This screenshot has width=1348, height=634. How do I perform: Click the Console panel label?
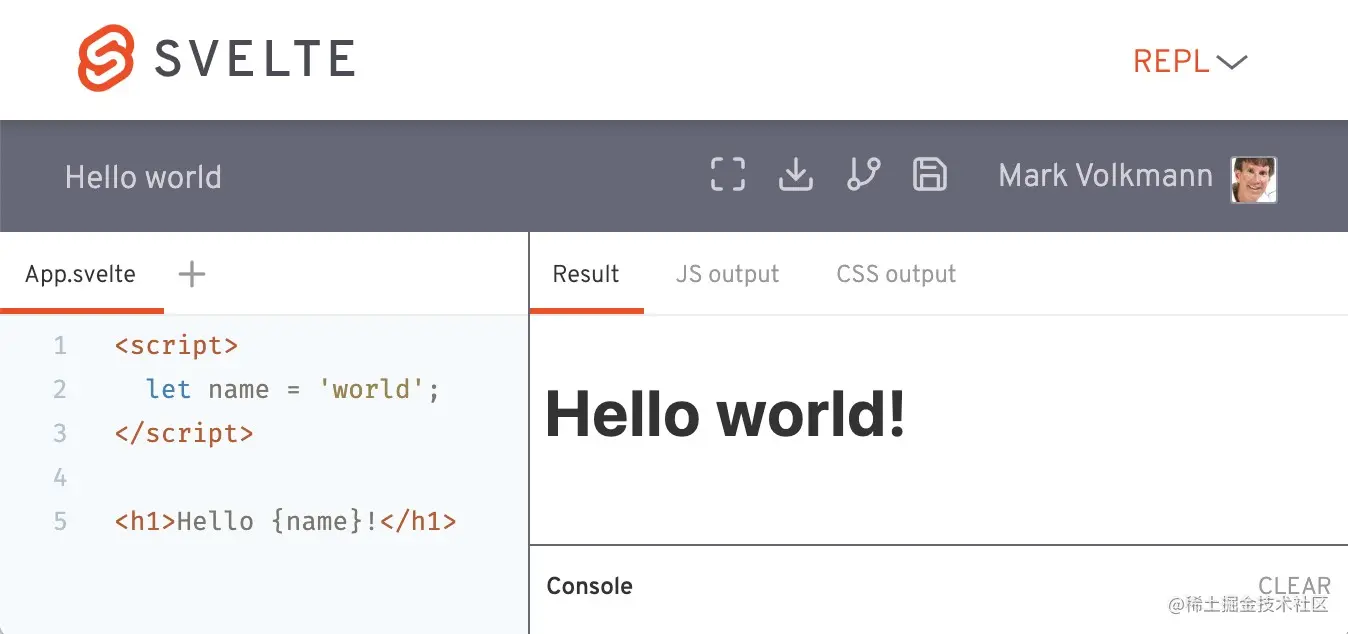pyautogui.click(x=589, y=586)
